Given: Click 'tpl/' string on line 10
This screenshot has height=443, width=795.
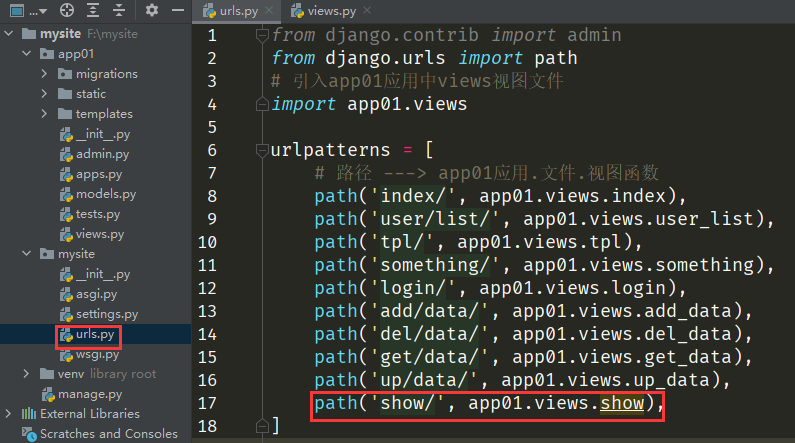Looking at the screenshot, I should coord(402,242).
